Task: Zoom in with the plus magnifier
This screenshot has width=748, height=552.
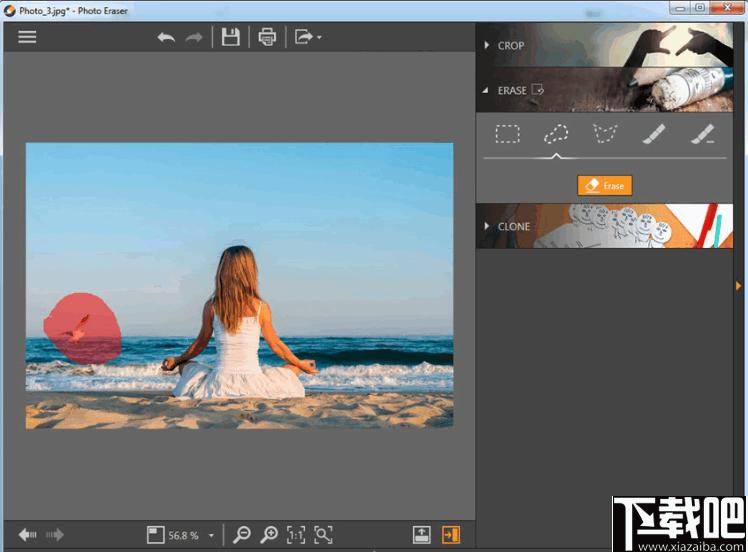Action: [270, 535]
